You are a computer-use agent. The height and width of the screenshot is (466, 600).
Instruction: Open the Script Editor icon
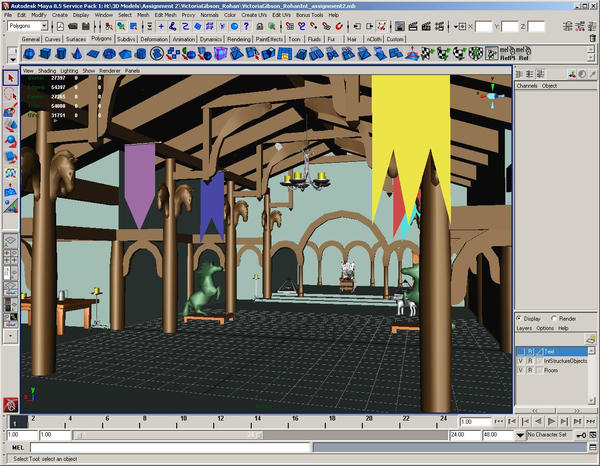click(593, 447)
